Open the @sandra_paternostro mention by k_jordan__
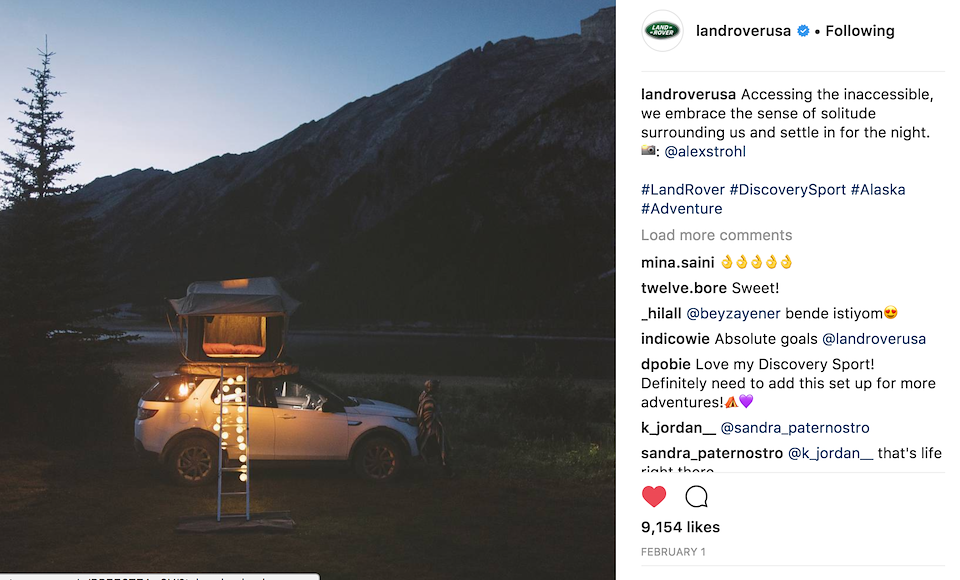This screenshot has height=580, width=960. tap(795, 428)
